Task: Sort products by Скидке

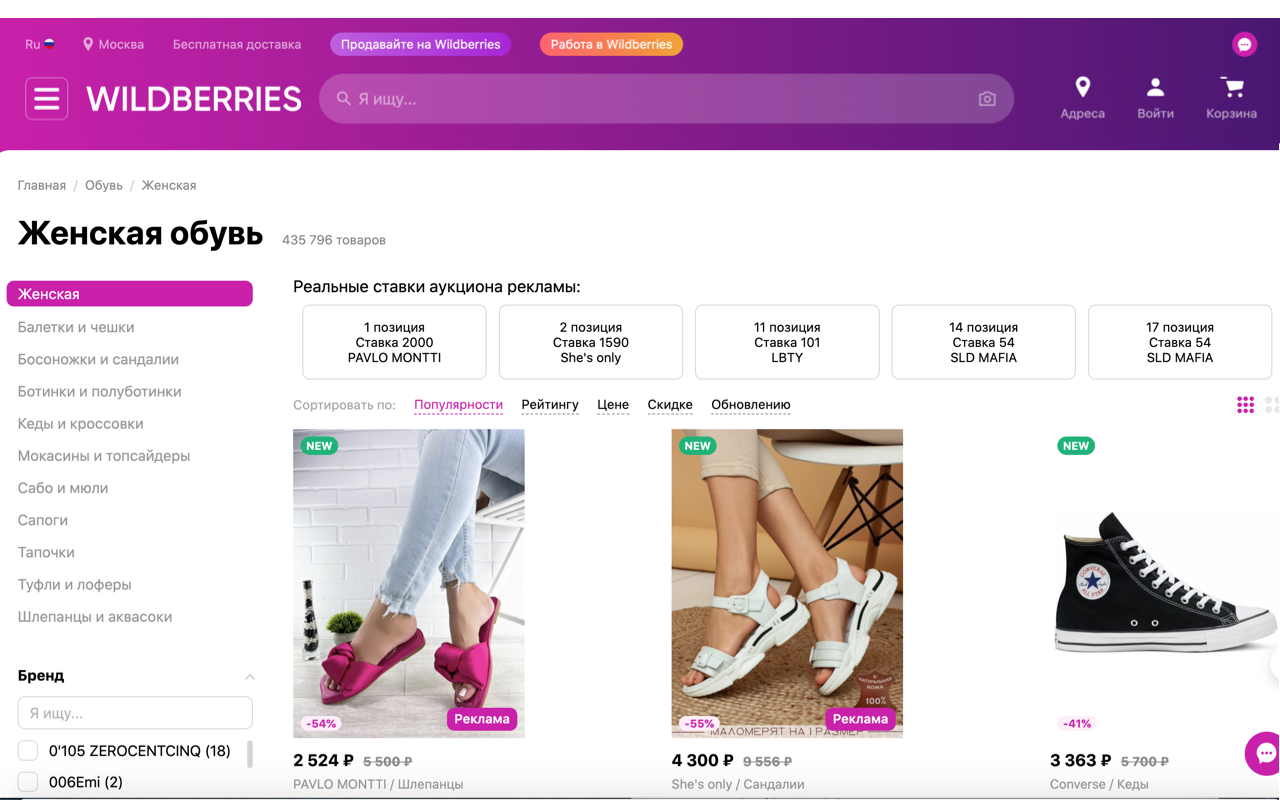Action: click(670, 405)
